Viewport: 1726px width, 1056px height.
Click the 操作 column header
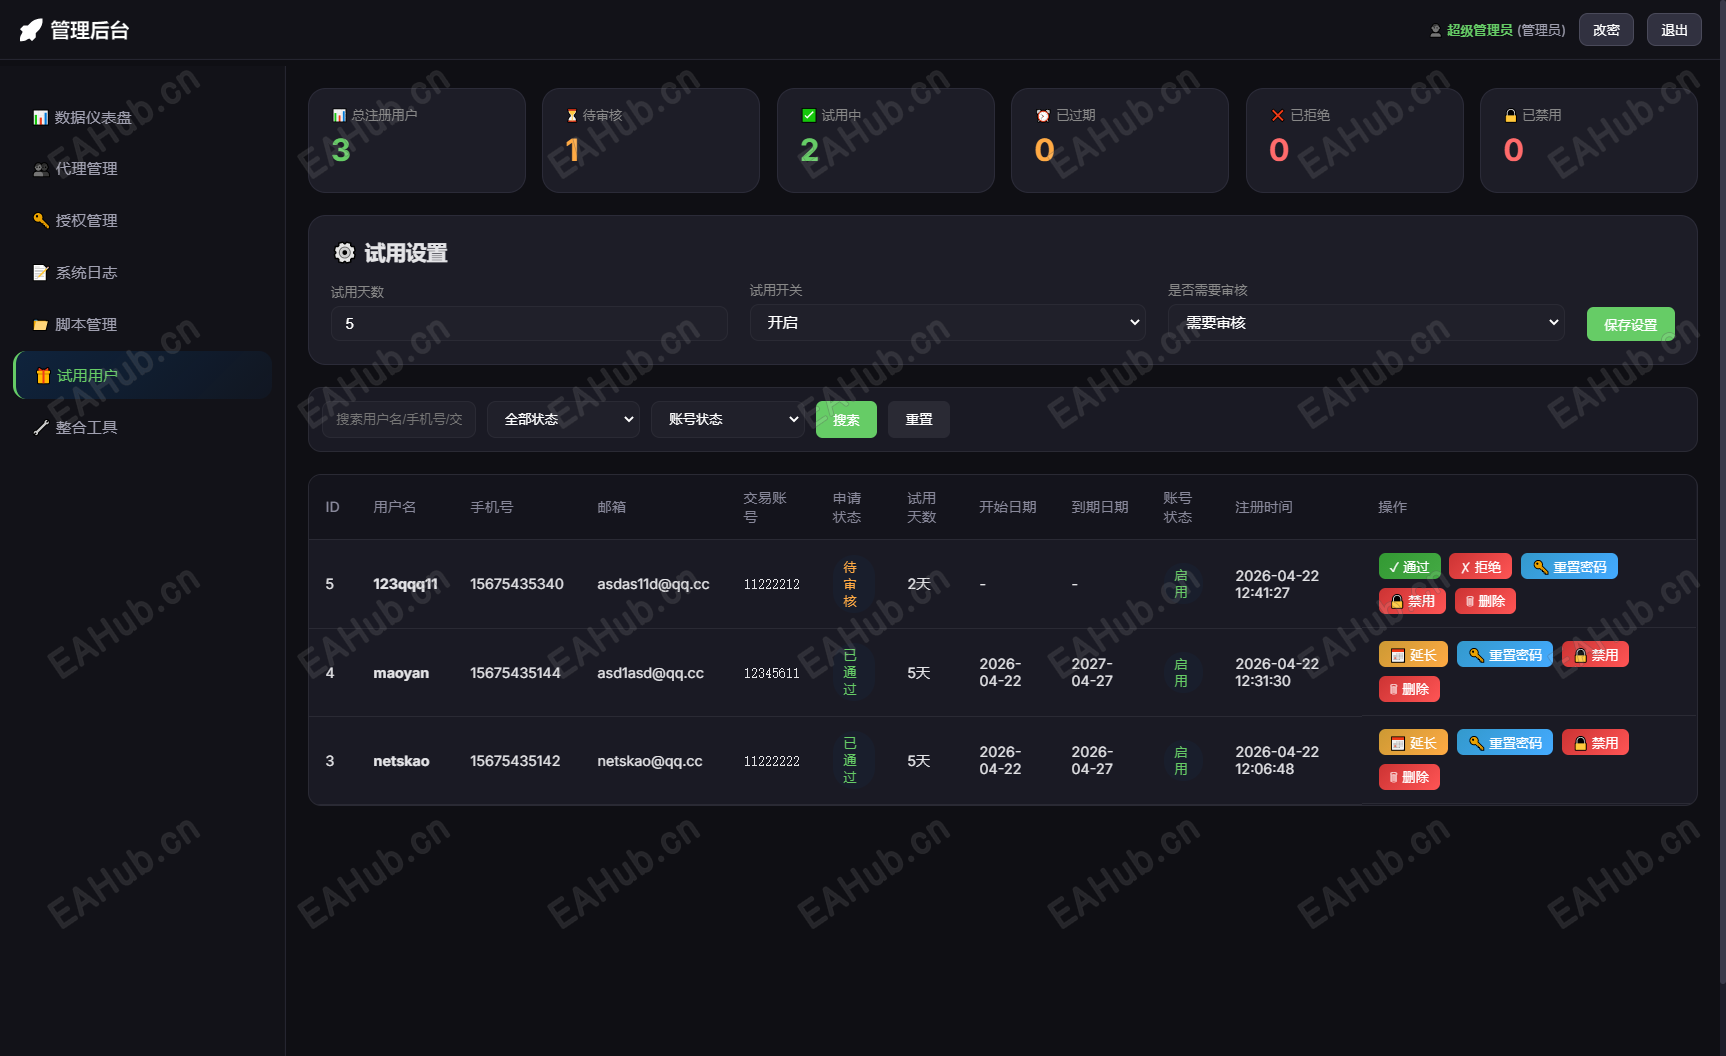1392,507
